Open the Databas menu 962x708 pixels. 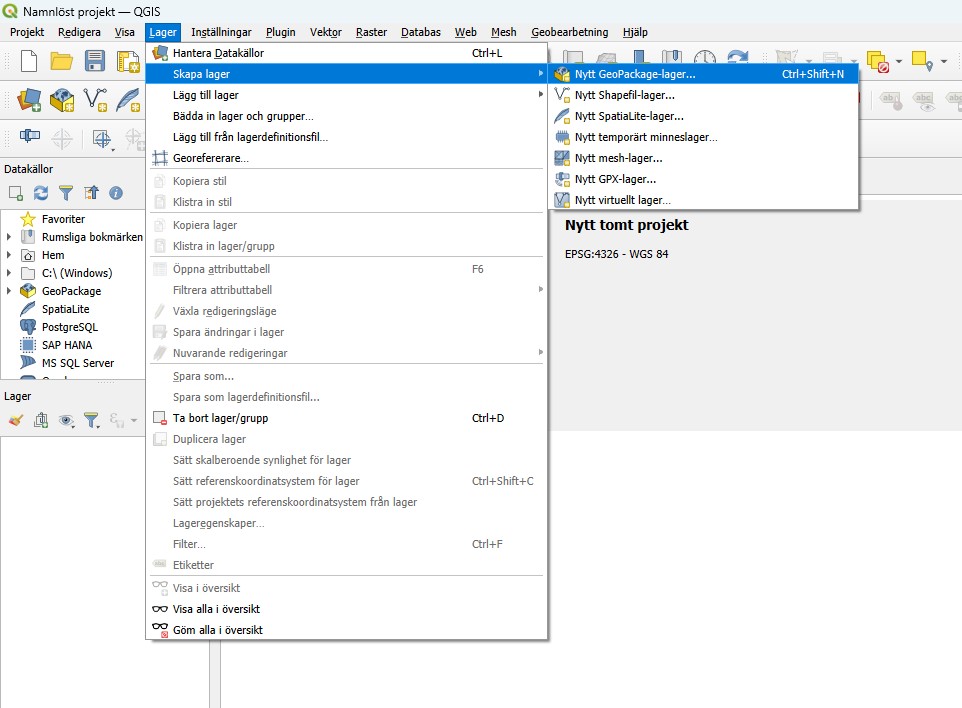point(421,32)
